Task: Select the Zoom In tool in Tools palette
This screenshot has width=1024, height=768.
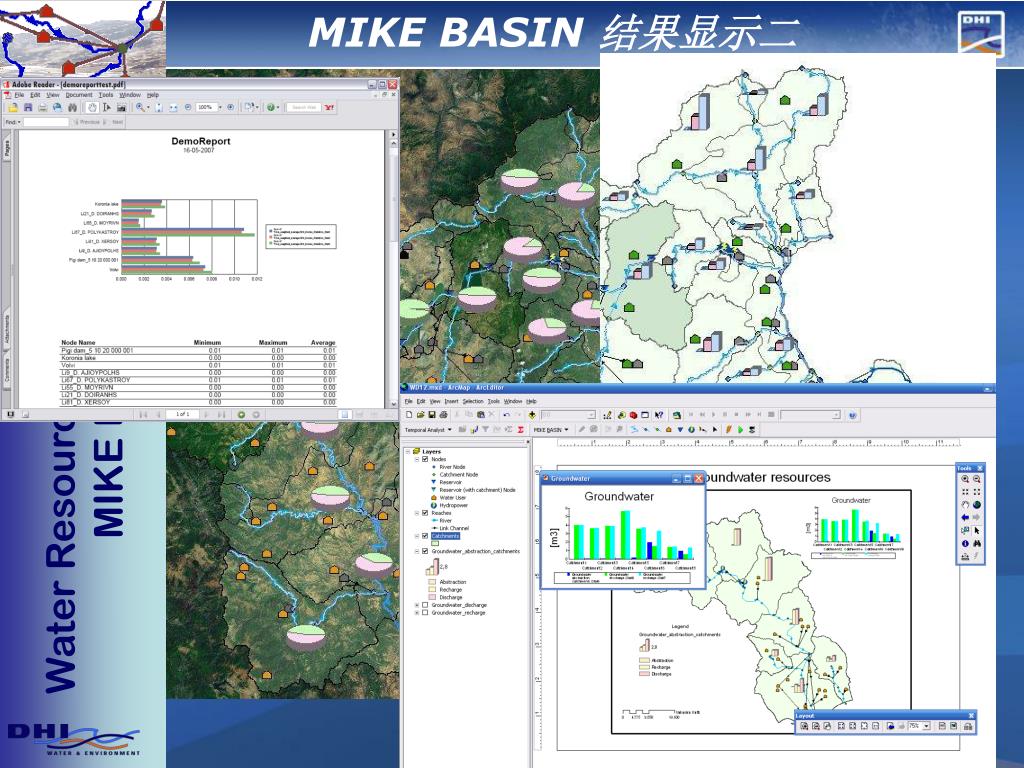Action: click(x=965, y=479)
